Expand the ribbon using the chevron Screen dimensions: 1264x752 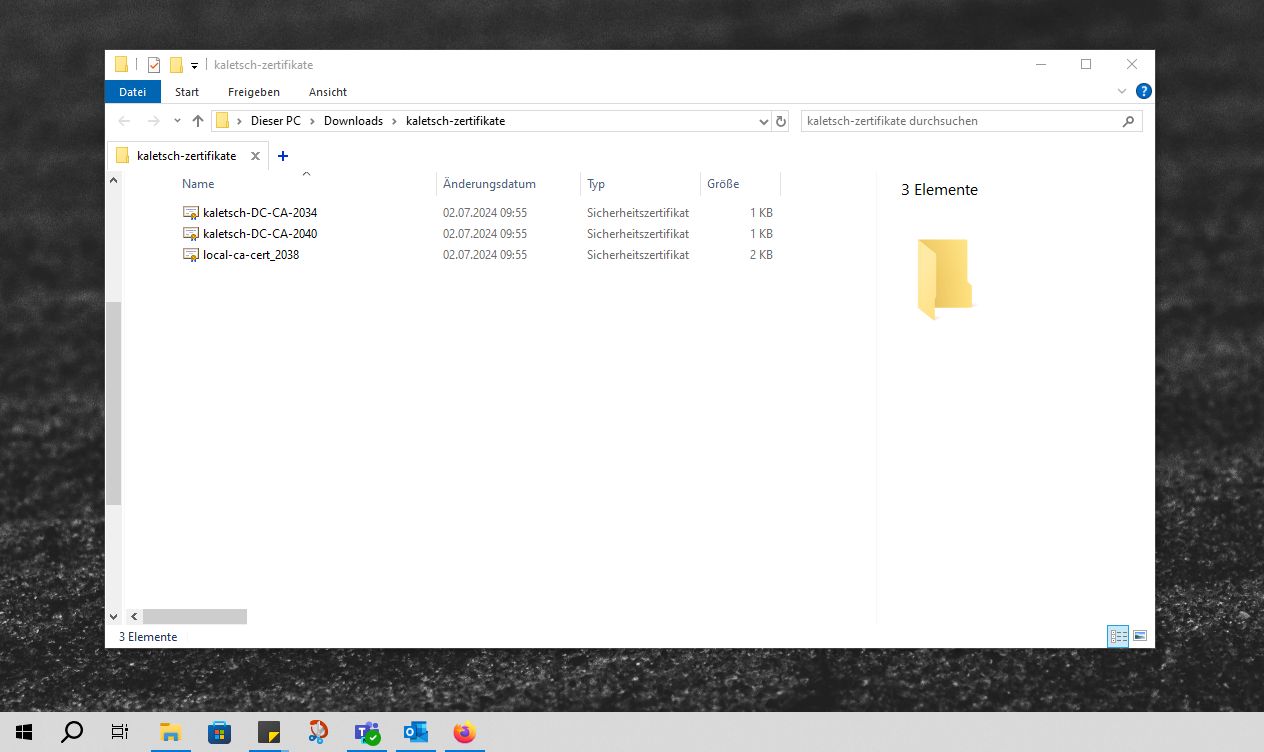[x=1121, y=91]
